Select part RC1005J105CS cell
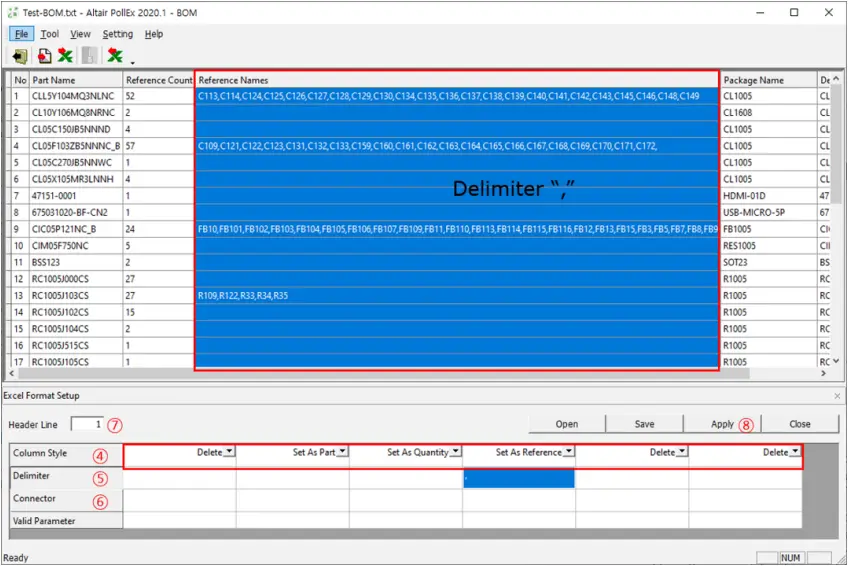The height and width of the screenshot is (566, 848). tap(76, 362)
